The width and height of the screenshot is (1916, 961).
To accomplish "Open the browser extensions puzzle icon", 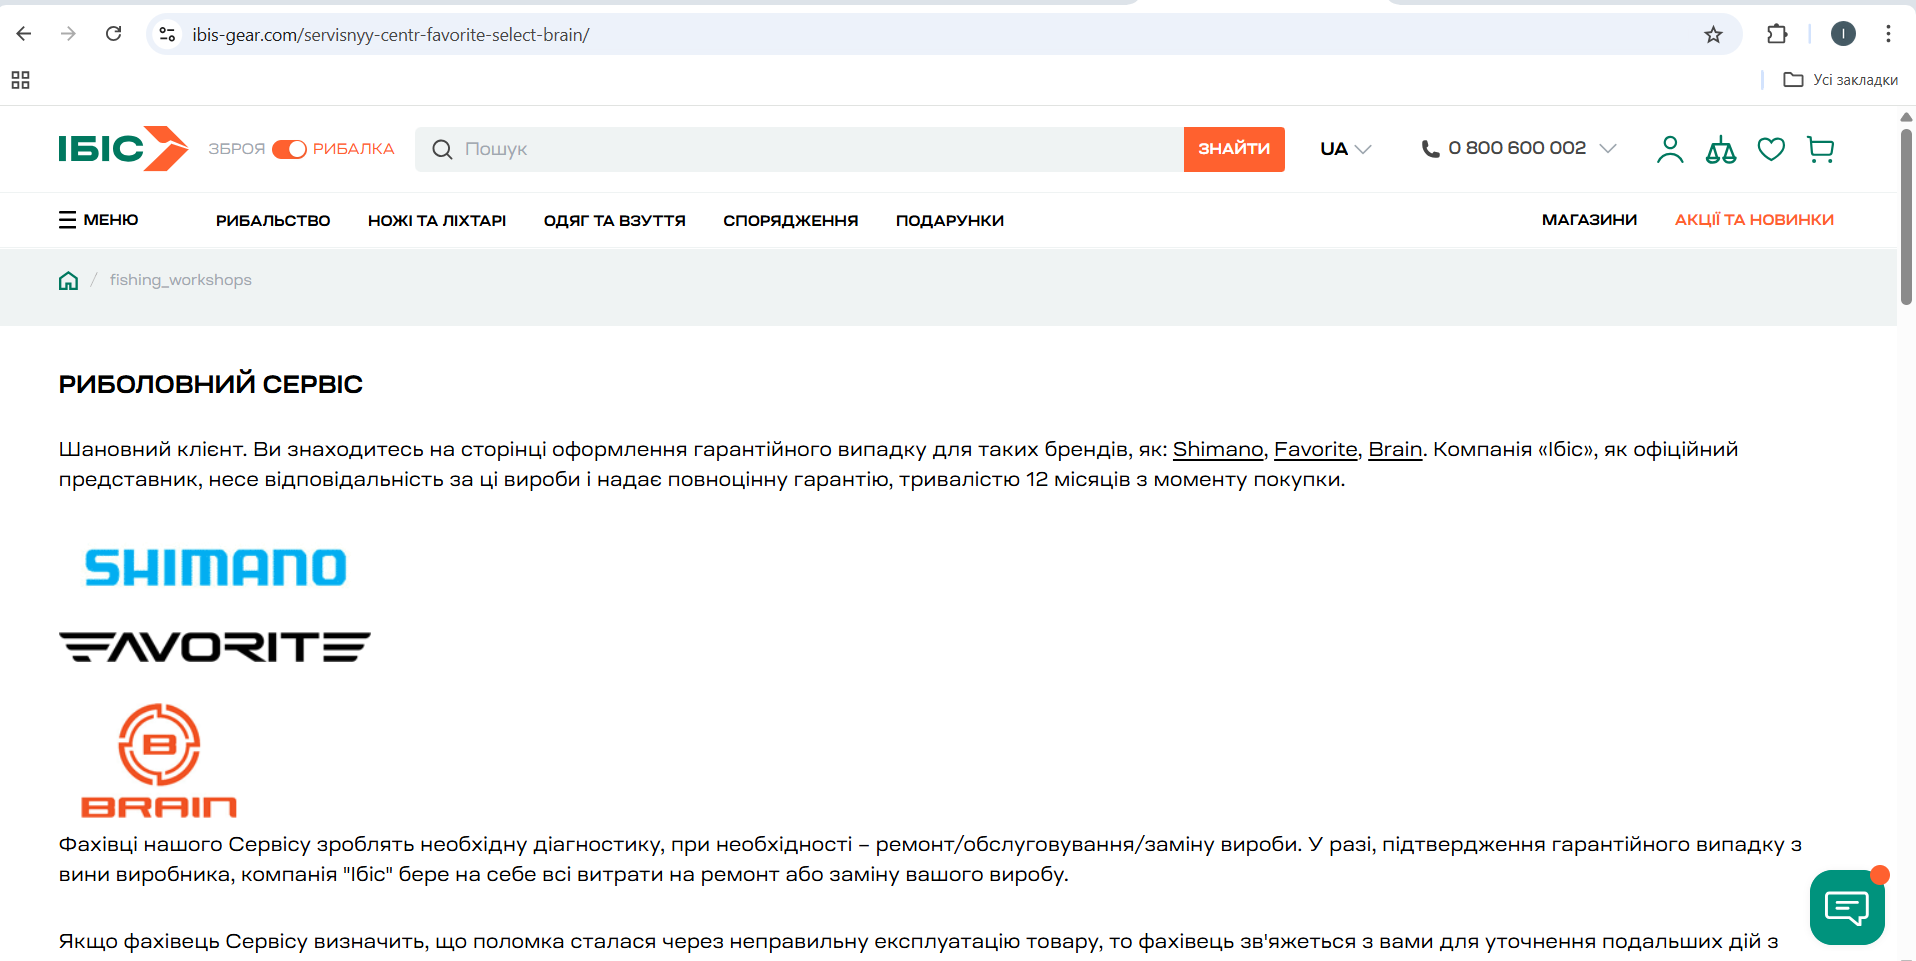I will click(1777, 34).
